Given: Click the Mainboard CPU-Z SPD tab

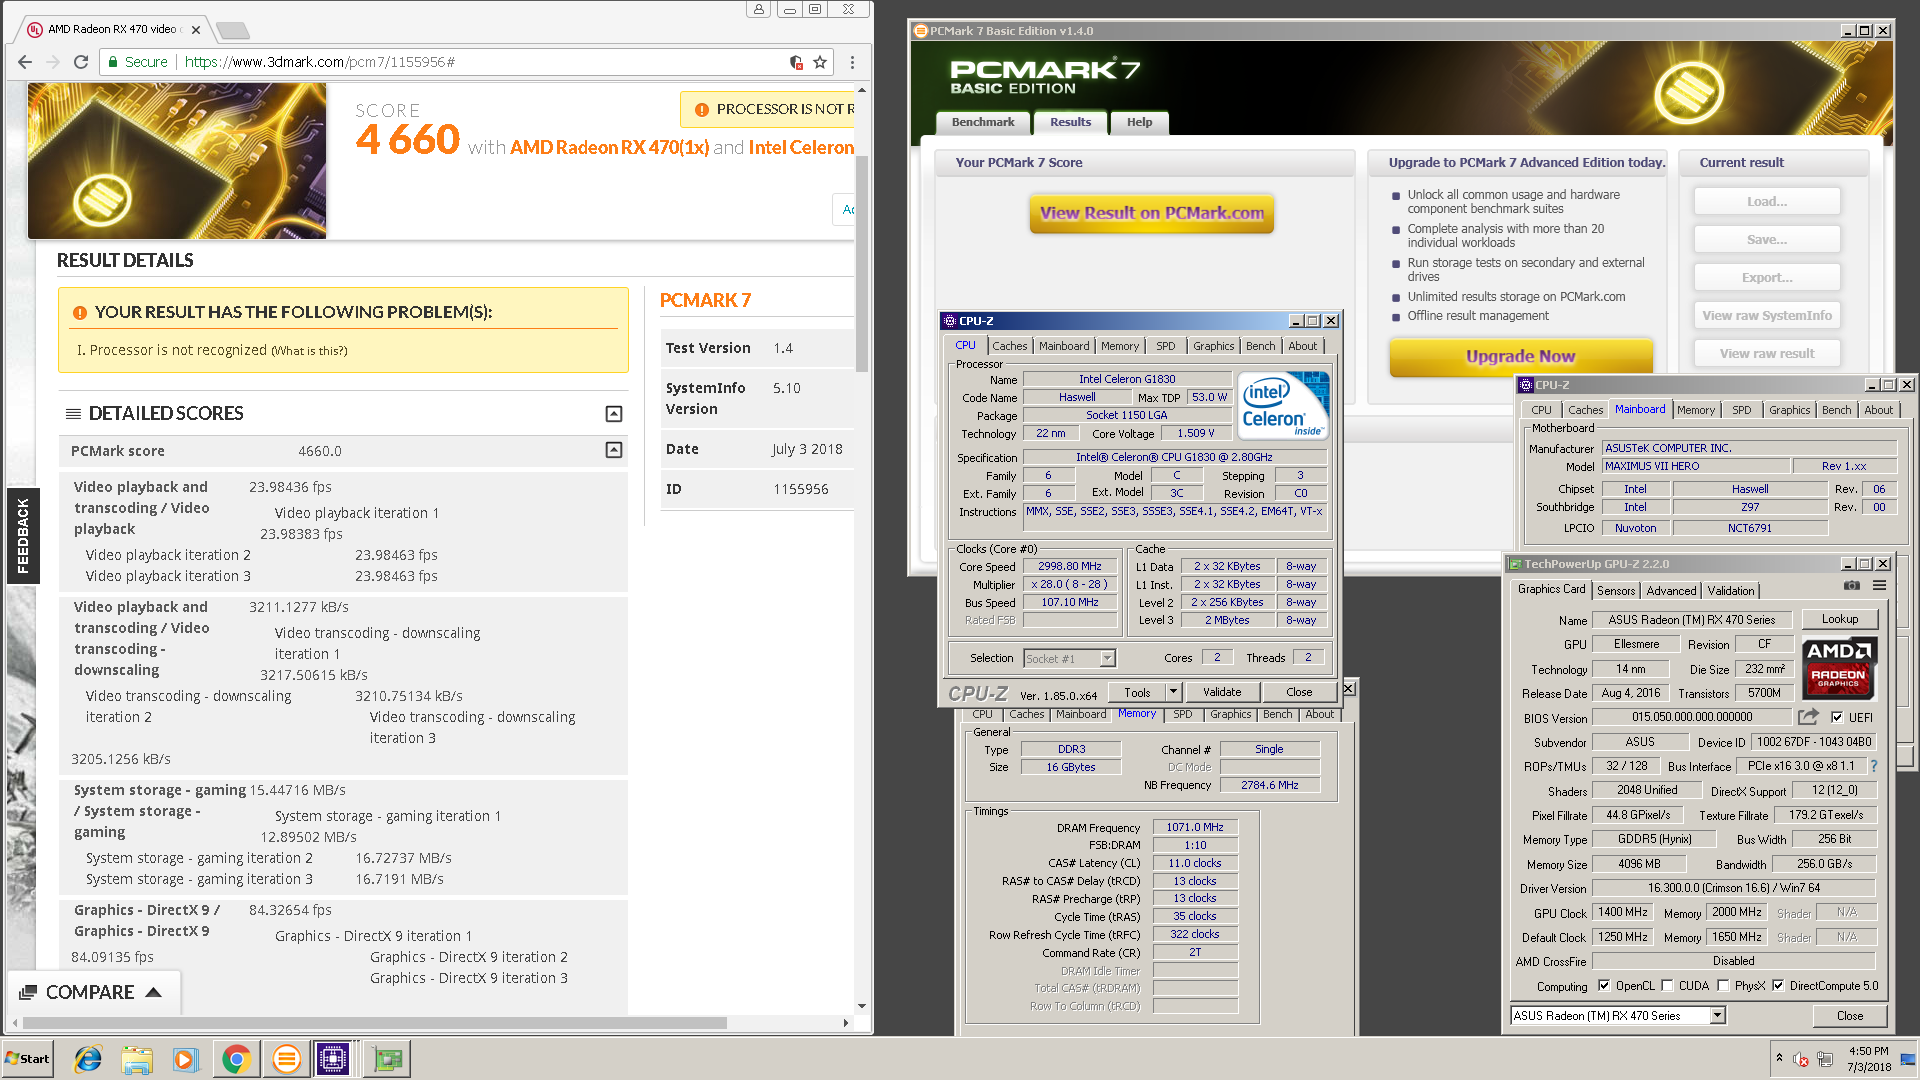Looking at the screenshot, I should click(x=1741, y=410).
